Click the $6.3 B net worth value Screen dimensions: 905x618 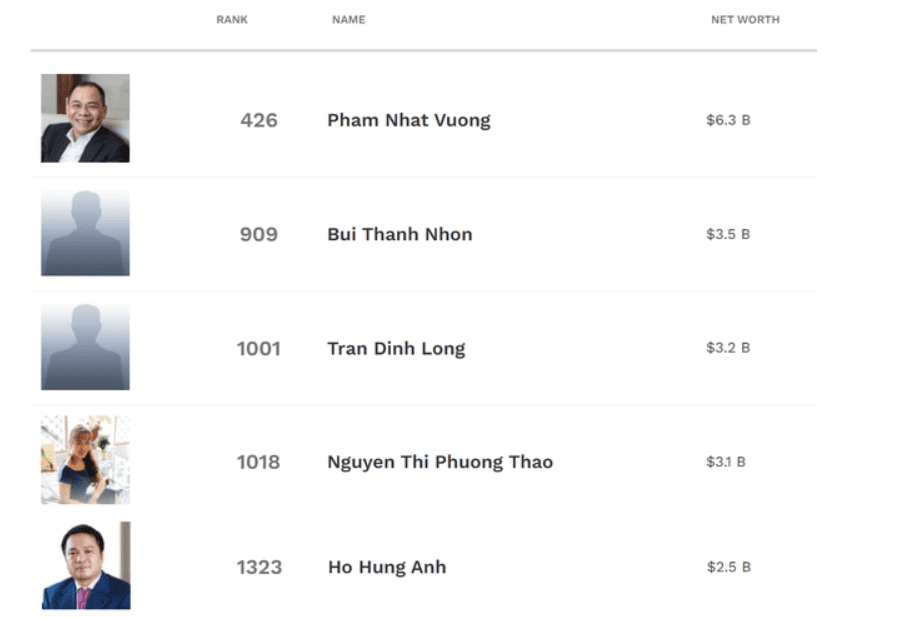coord(728,120)
